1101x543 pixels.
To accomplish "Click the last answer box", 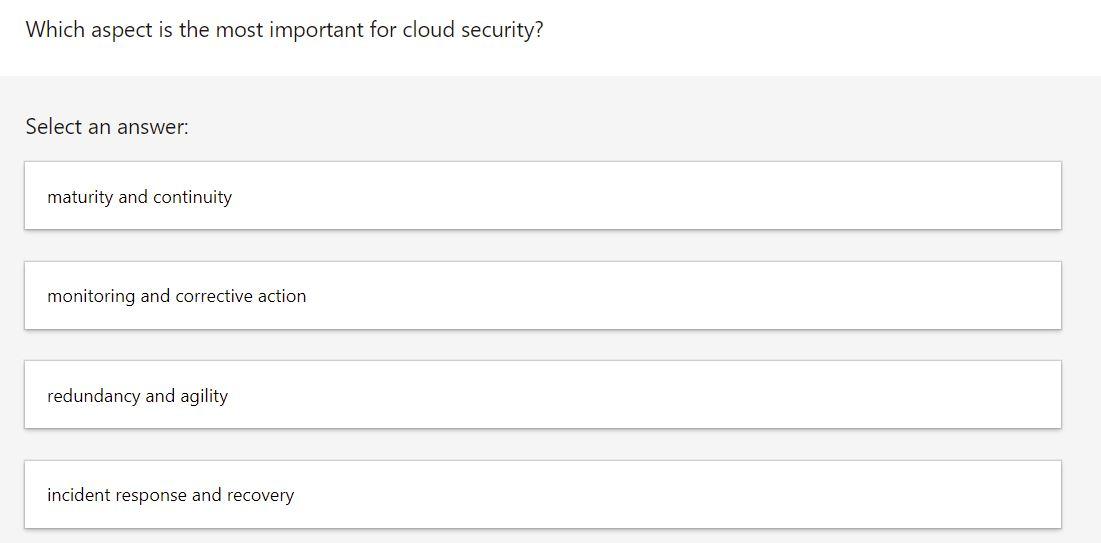I will 542,495.
